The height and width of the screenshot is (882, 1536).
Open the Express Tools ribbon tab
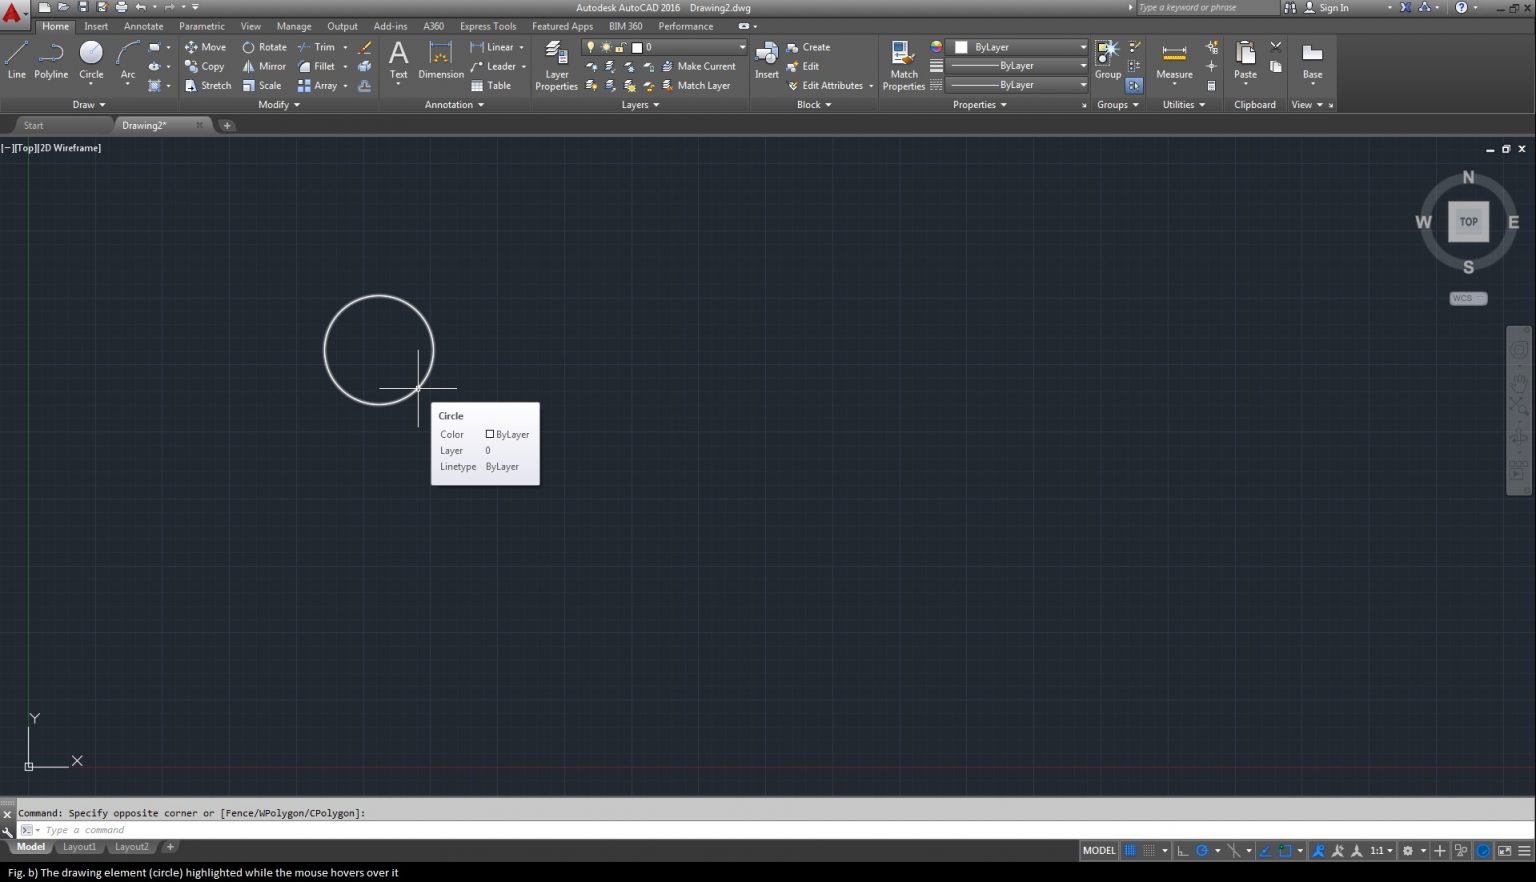pos(487,26)
